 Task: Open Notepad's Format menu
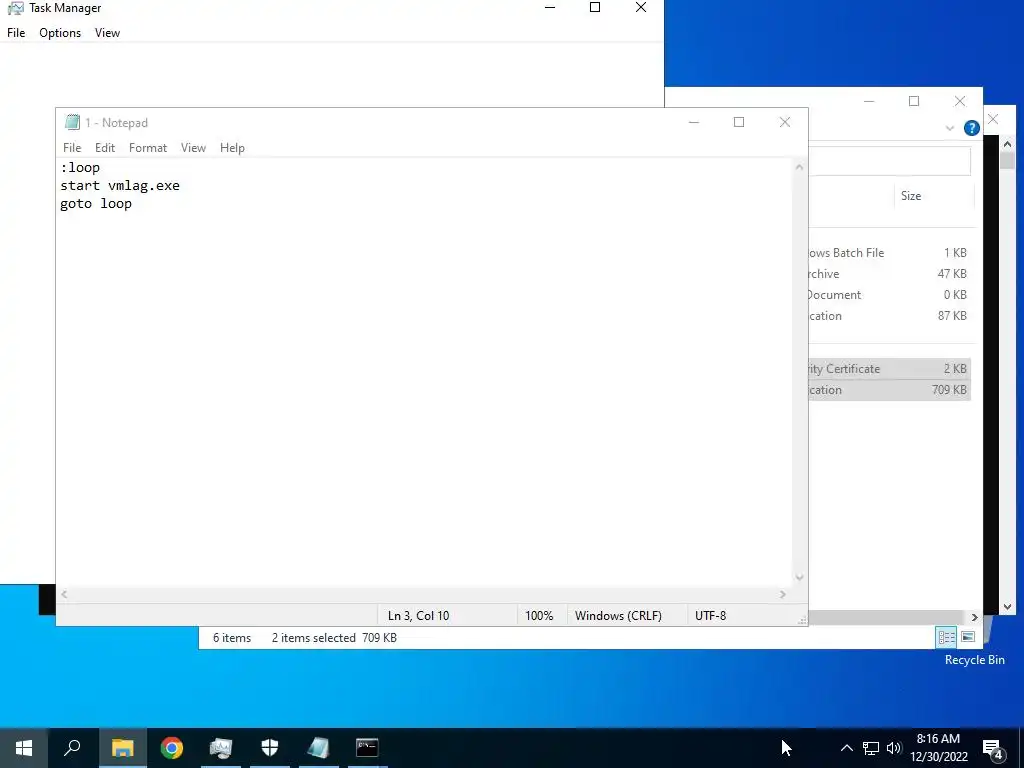(148, 148)
